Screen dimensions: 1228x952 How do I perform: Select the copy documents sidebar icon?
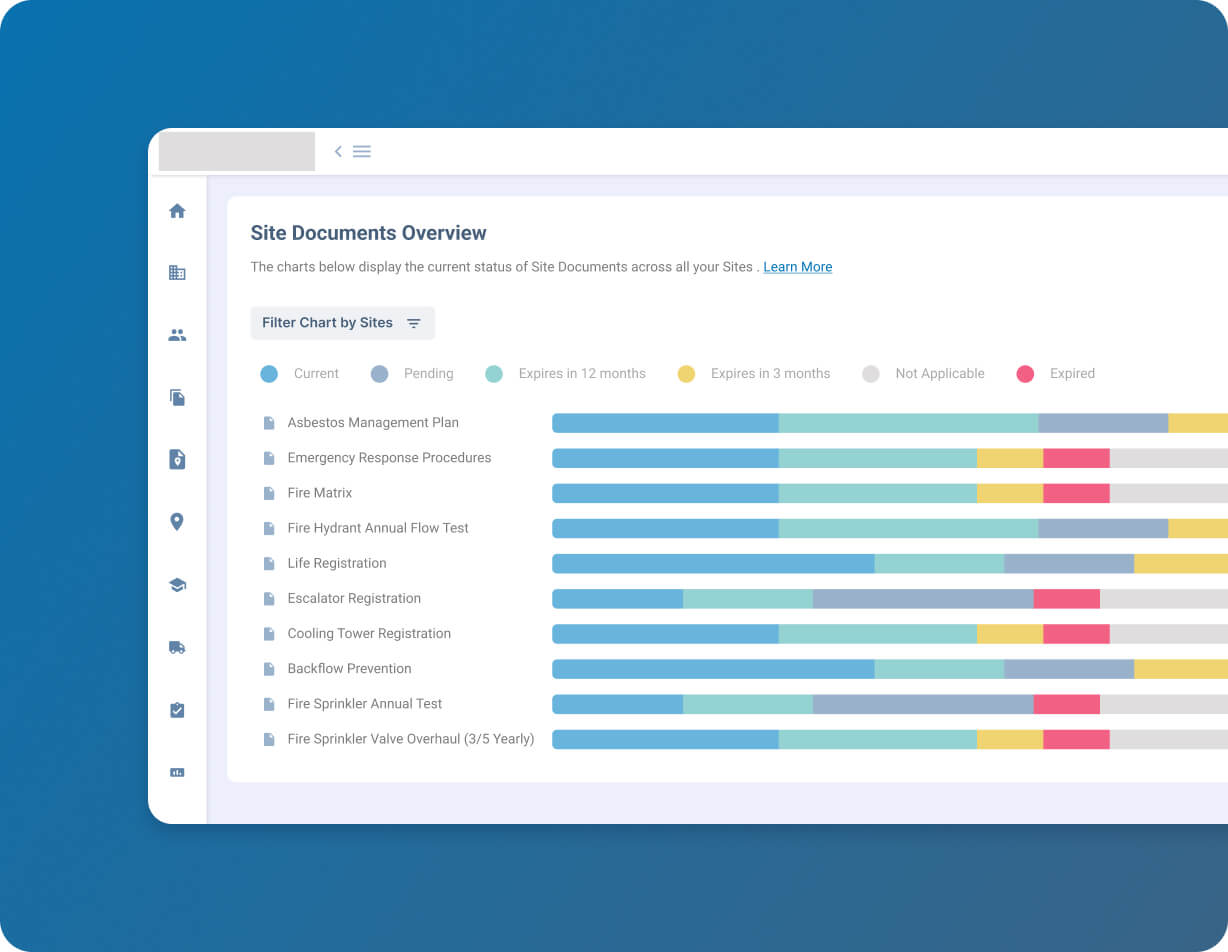(177, 398)
